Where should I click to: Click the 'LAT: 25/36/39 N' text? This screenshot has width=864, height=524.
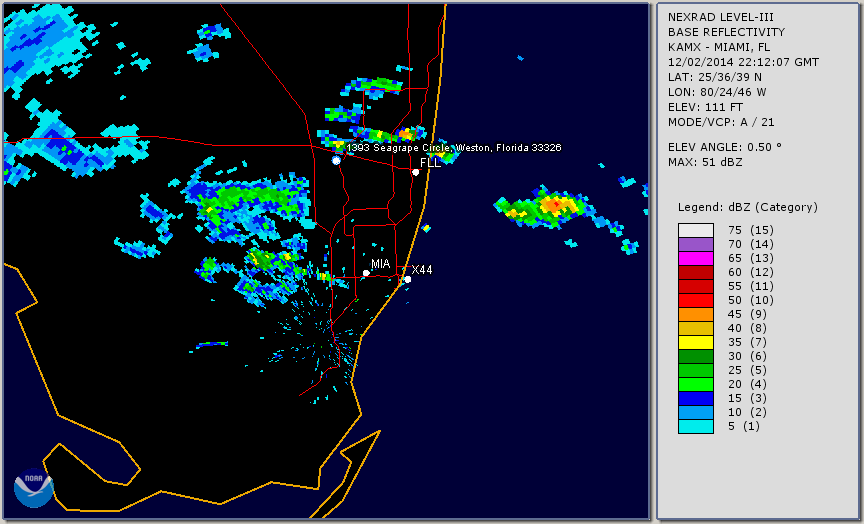(715, 77)
